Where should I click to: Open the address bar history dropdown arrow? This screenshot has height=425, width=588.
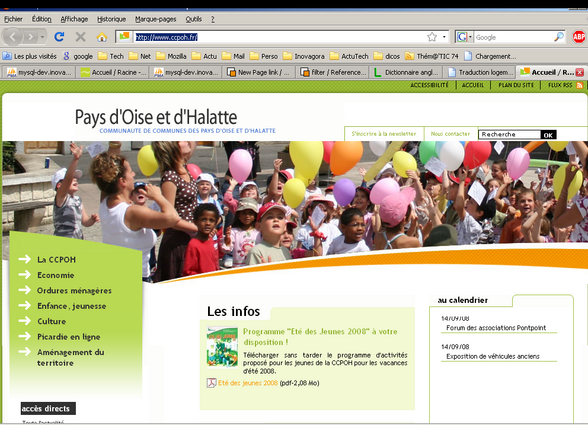(444, 37)
